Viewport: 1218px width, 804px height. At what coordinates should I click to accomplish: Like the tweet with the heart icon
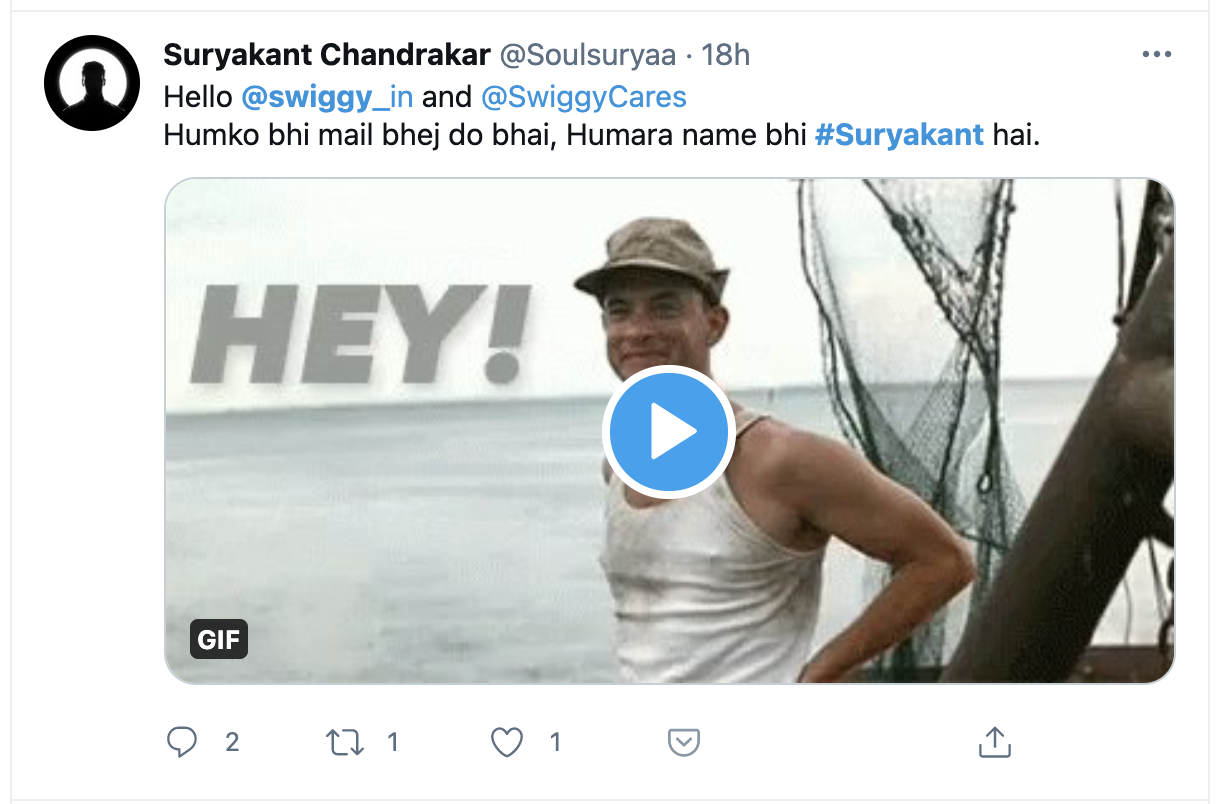coord(508,742)
